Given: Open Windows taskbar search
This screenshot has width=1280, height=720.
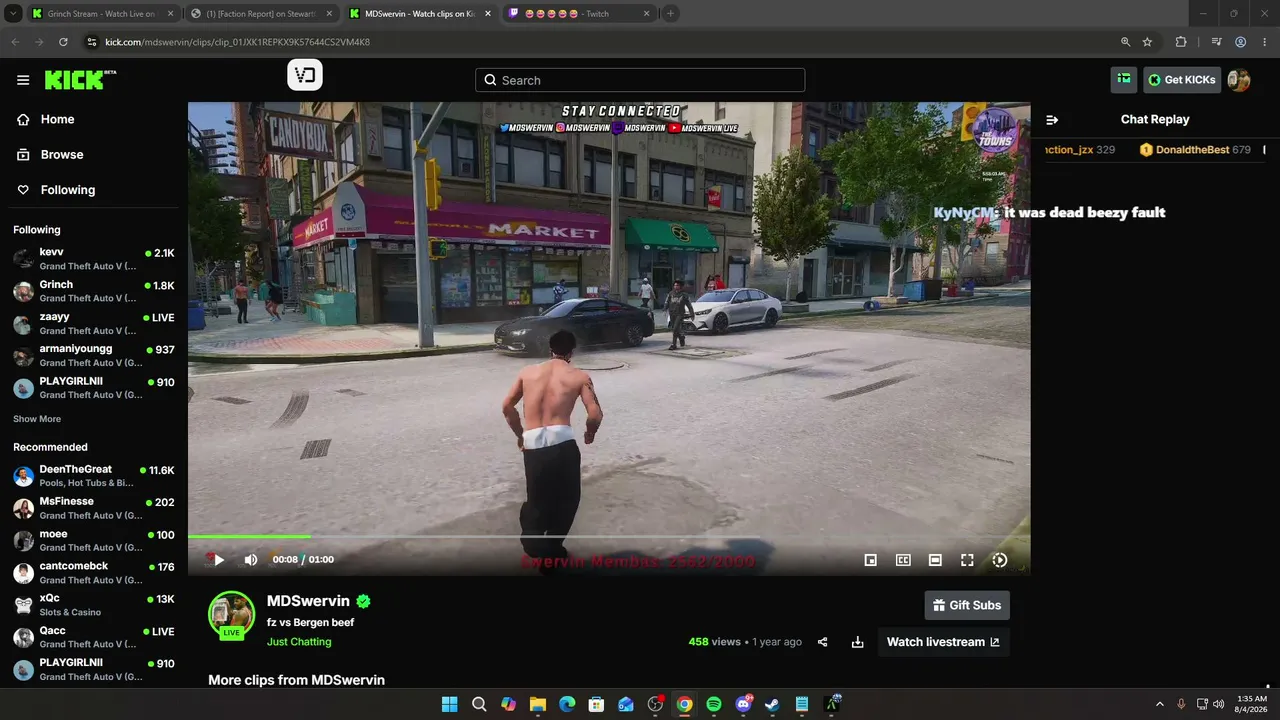Looking at the screenshot, I should click(479, 704).
